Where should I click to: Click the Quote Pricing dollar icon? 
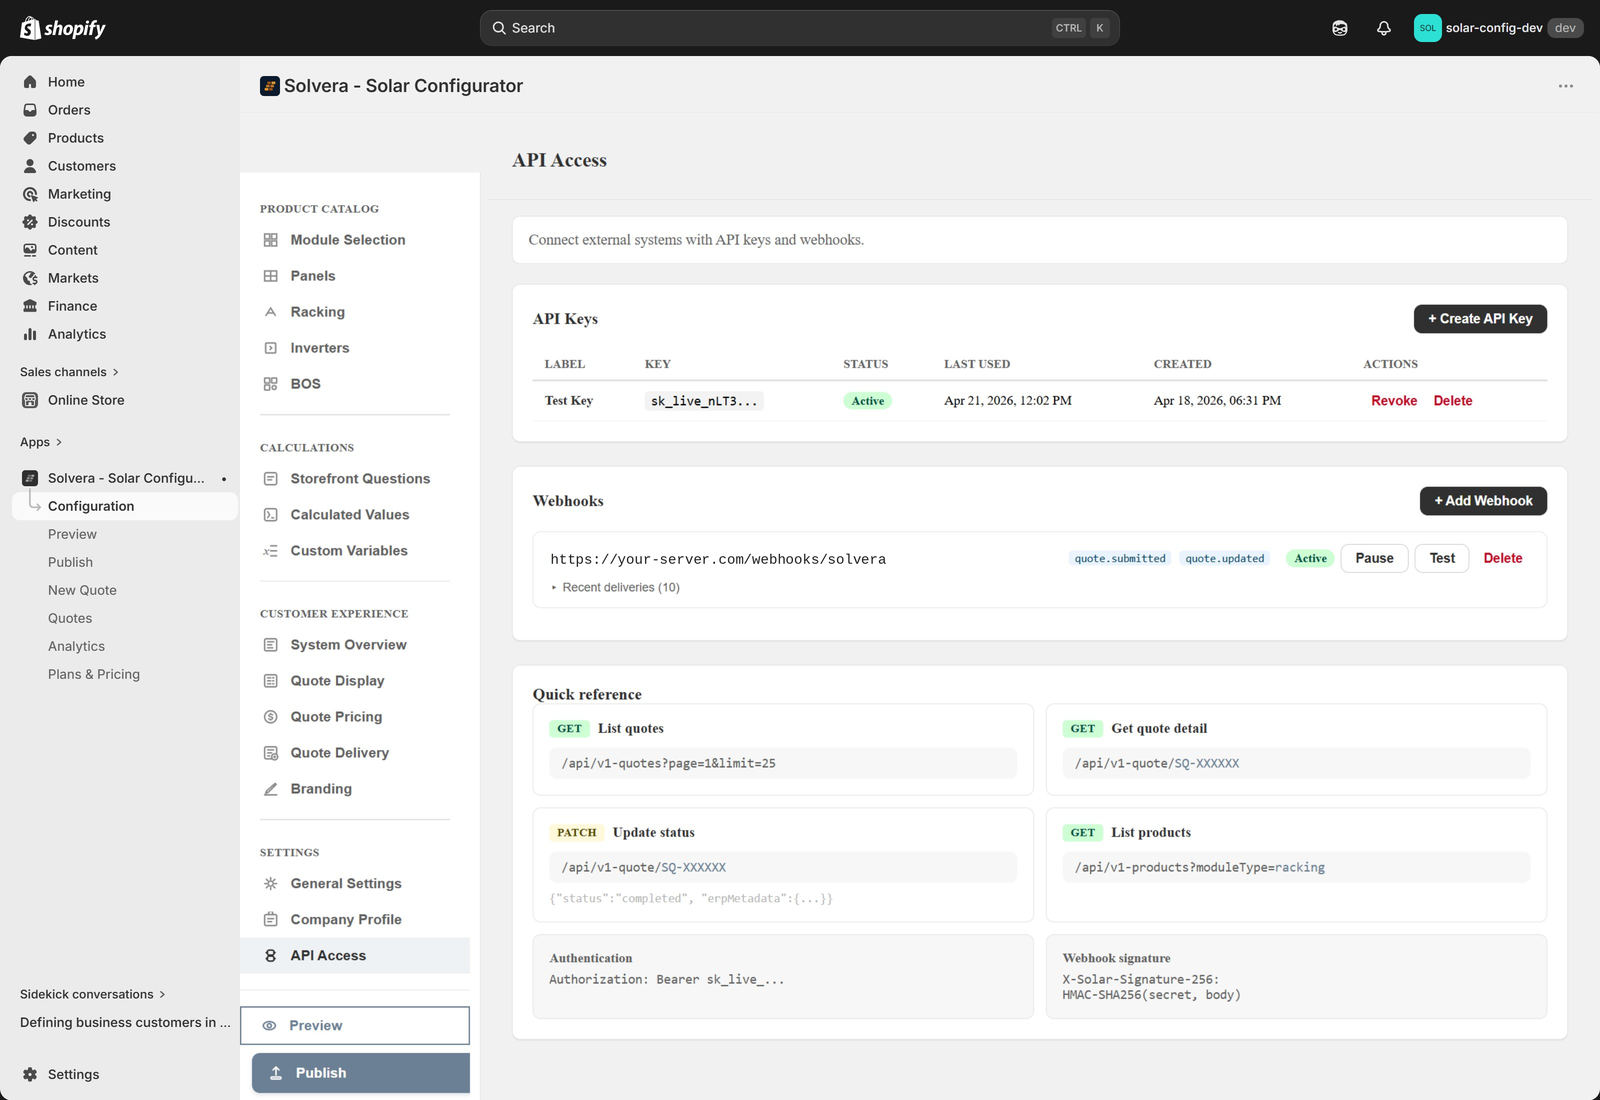click(270, 717)
